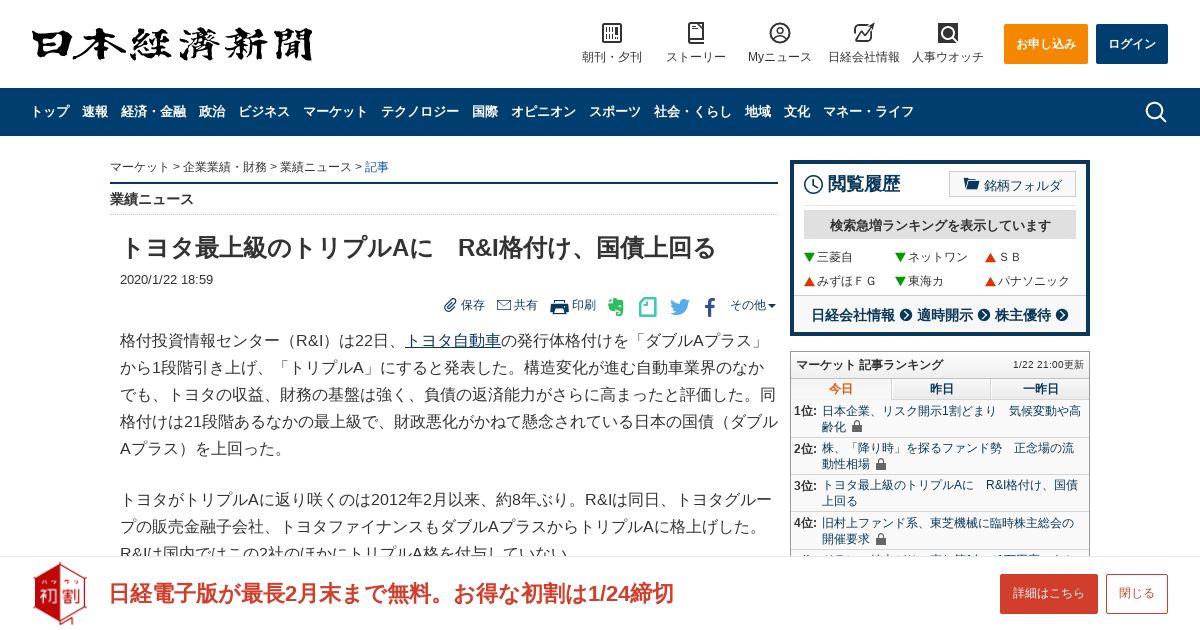This screenshot has height=630, width=1200.
Task: Switch ranking to the 一昨日 tab
Action: tap(1040, 389)
